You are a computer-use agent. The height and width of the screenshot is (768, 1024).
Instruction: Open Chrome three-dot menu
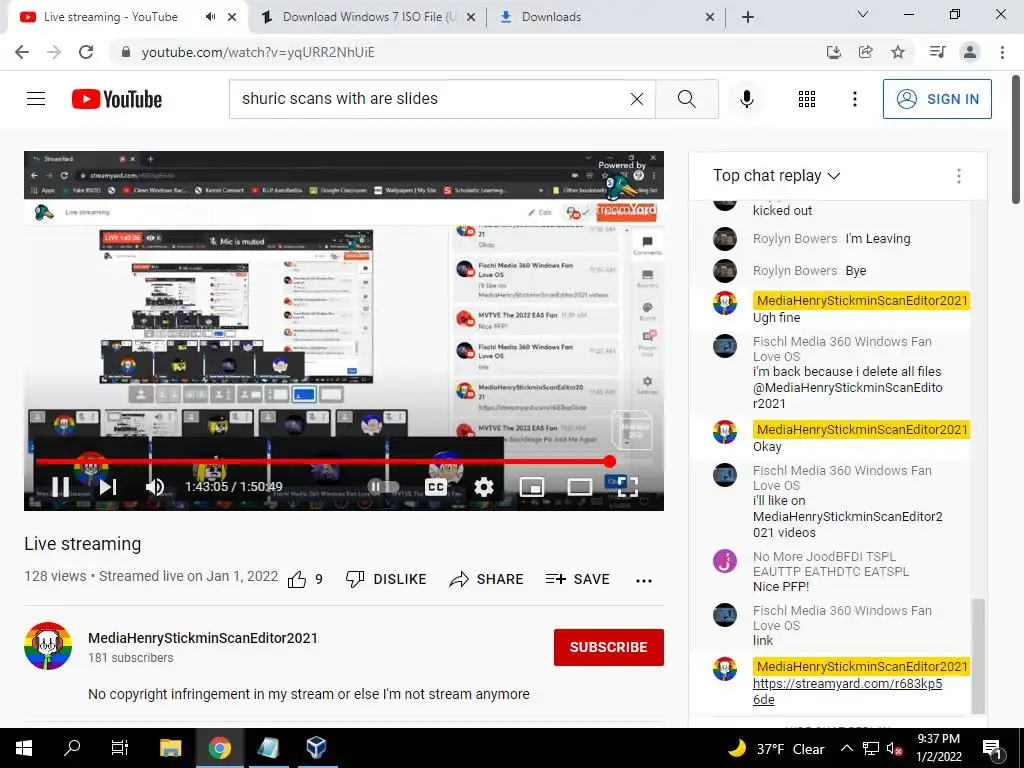tap(1002, 52)
